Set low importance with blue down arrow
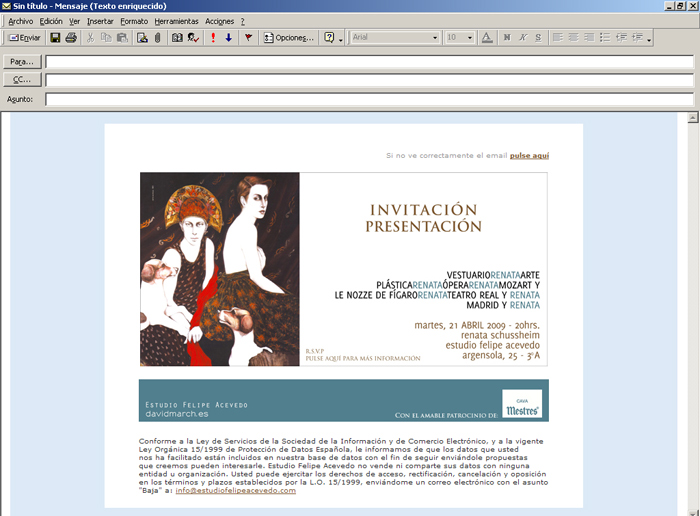This screenshot has height=516, width=700. [x=229, y=38]
